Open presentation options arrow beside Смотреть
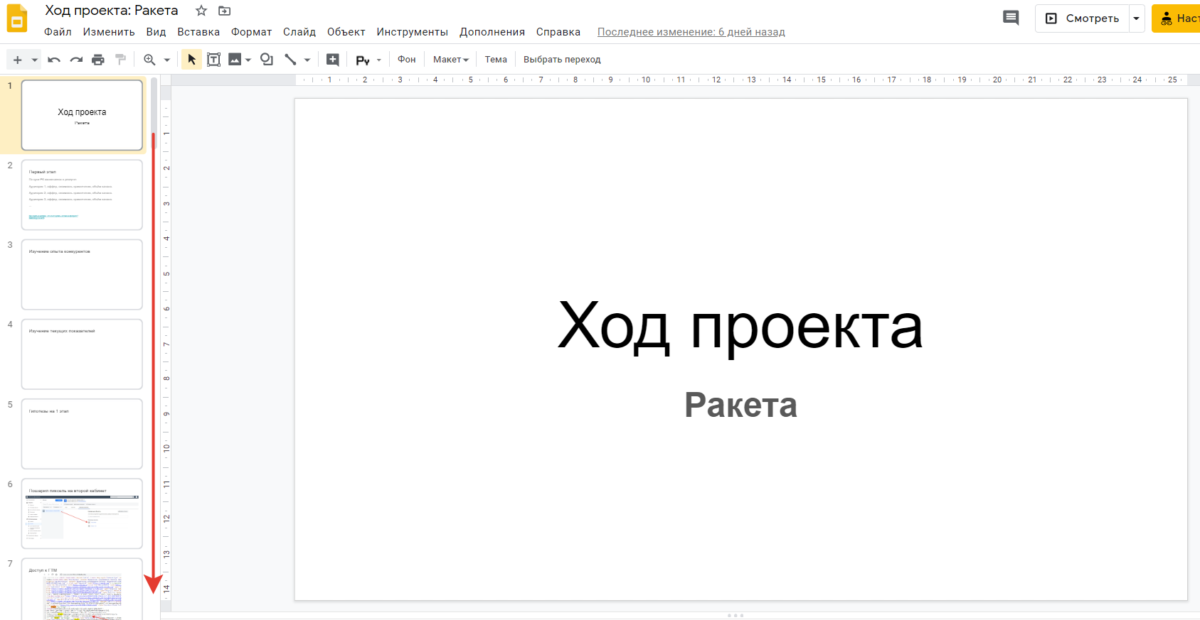 point(1136,18)
